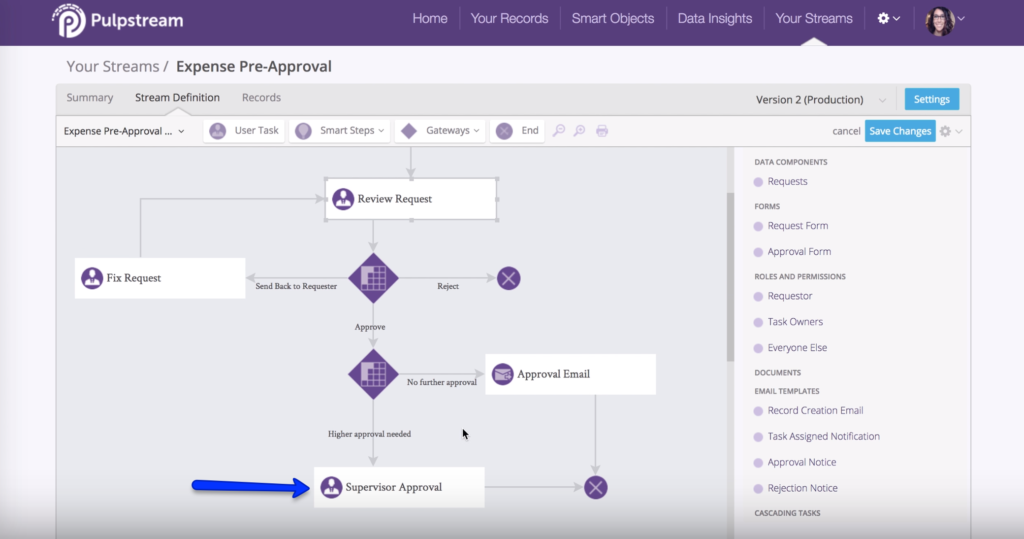Open Rejection Notice template
The width and height of the screenshot is (1024, 539).
click(802, 488)
